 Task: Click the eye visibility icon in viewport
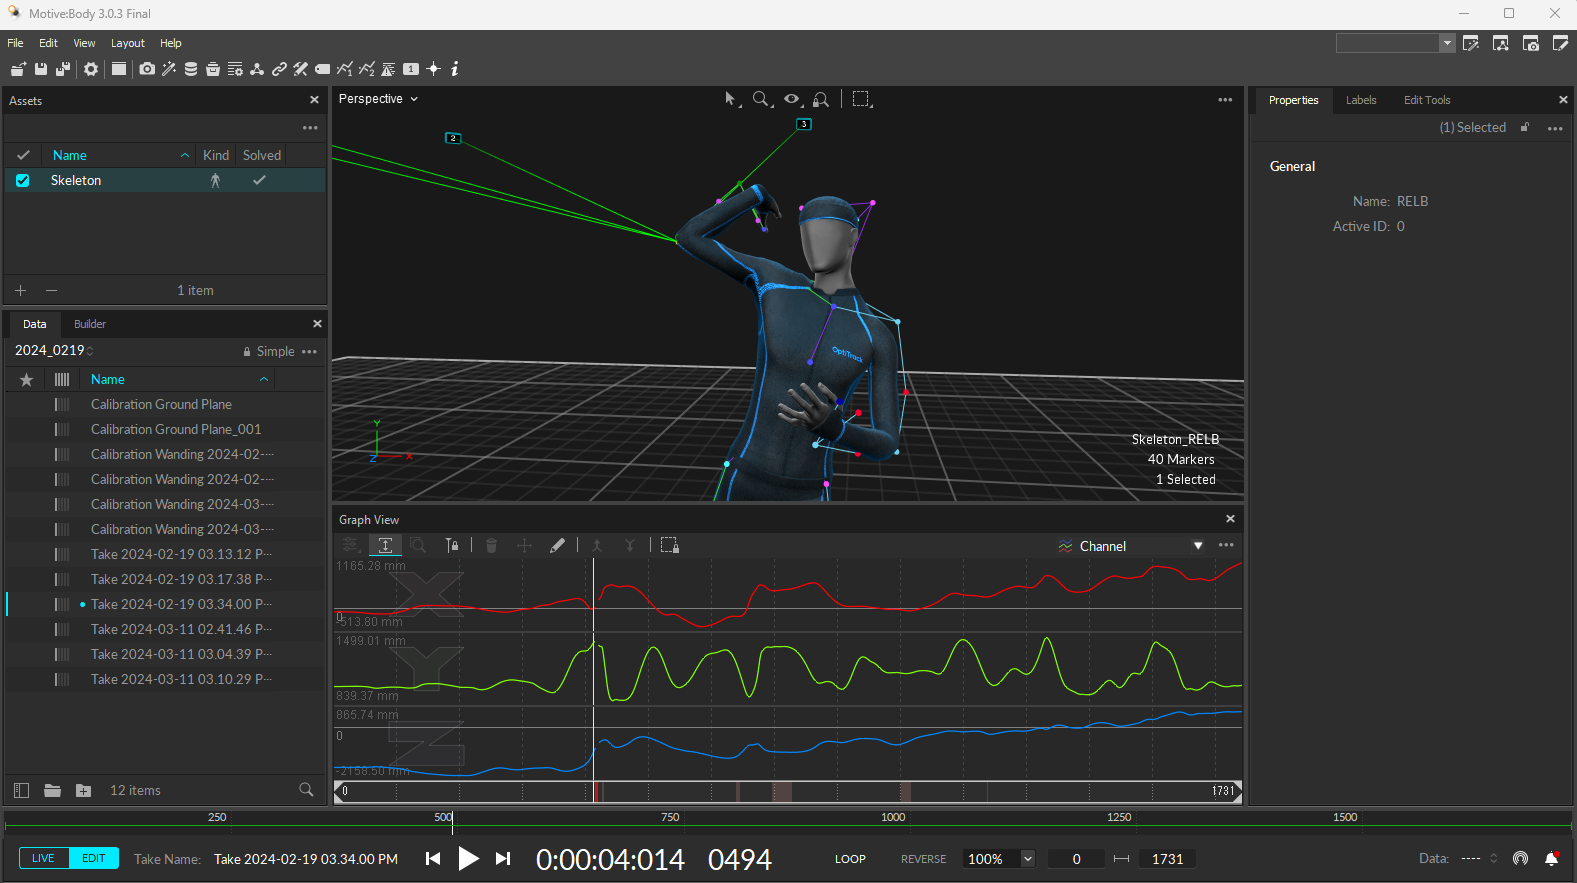(792, 99)
